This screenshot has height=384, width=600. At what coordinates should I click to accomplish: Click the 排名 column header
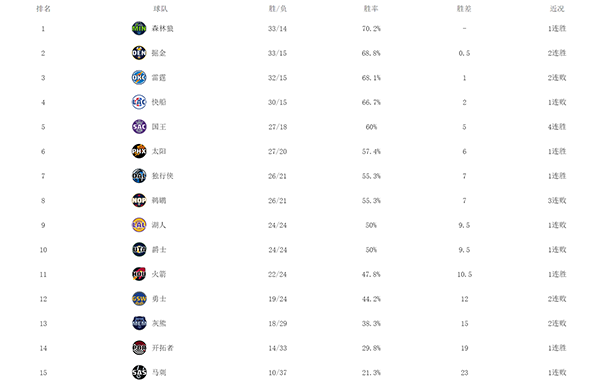coord(43,8)
